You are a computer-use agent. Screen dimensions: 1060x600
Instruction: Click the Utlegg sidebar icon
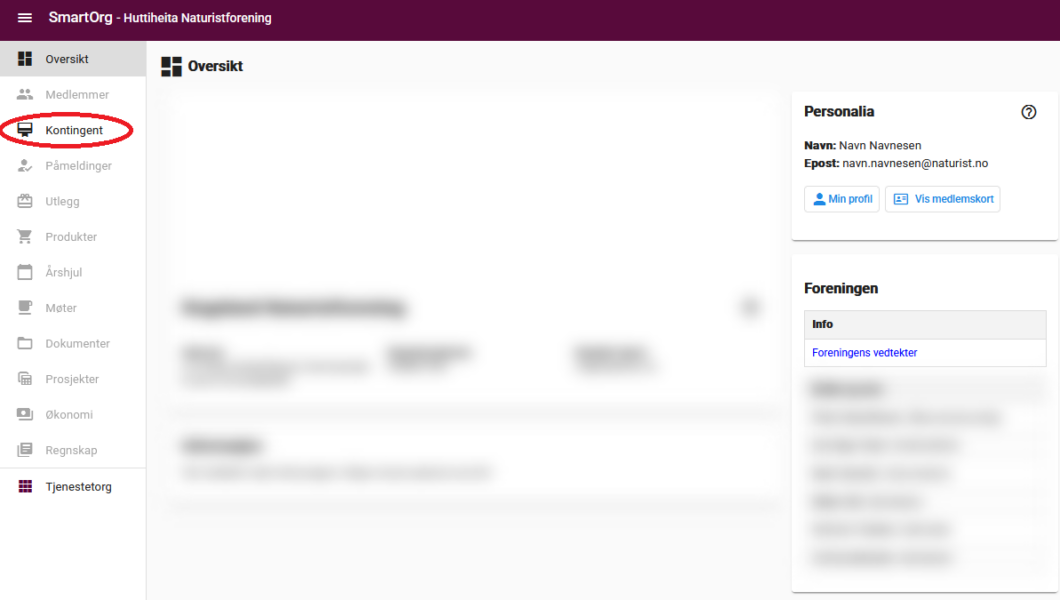point(25,201)
